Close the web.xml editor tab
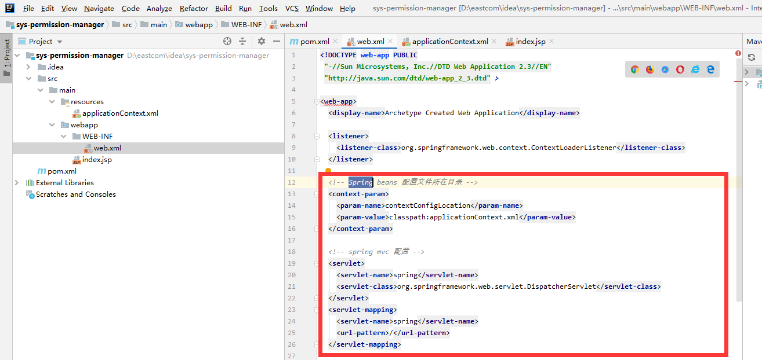The height and width of the screenshot is (360, 762). click(390, 42)
